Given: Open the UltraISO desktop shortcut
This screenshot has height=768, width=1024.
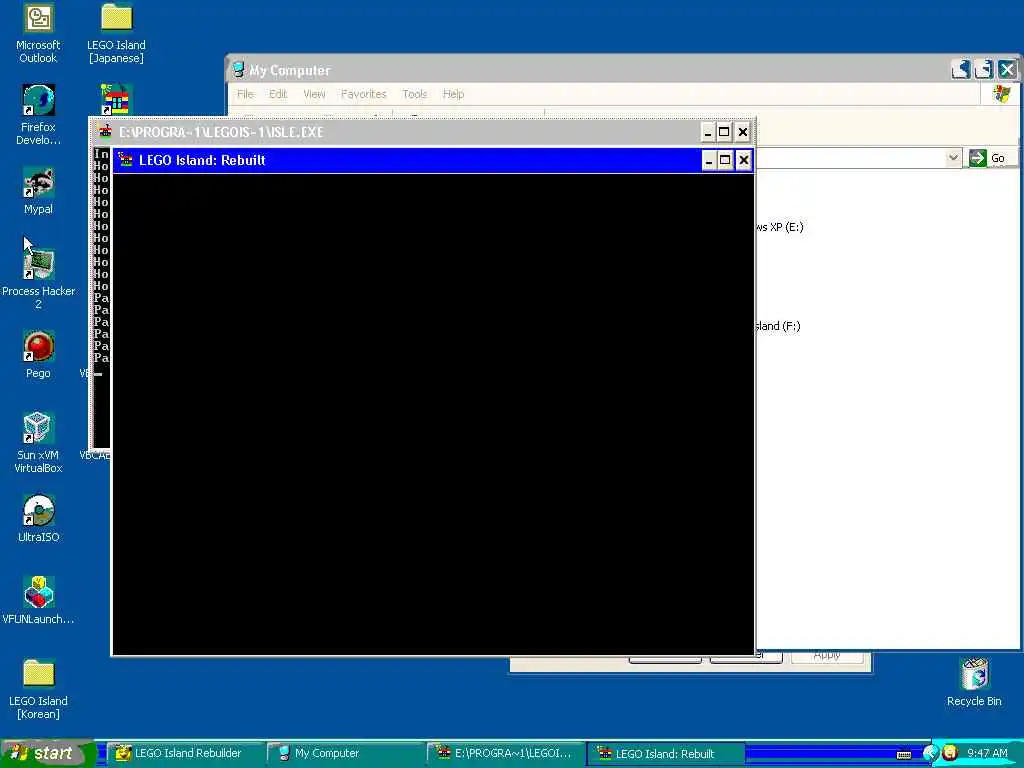Looking at the screenshot, I should [38, 519].
